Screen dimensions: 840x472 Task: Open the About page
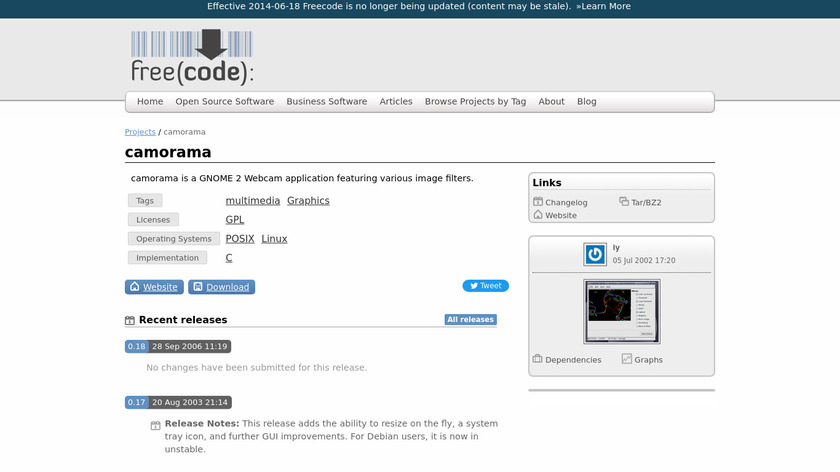551,101
